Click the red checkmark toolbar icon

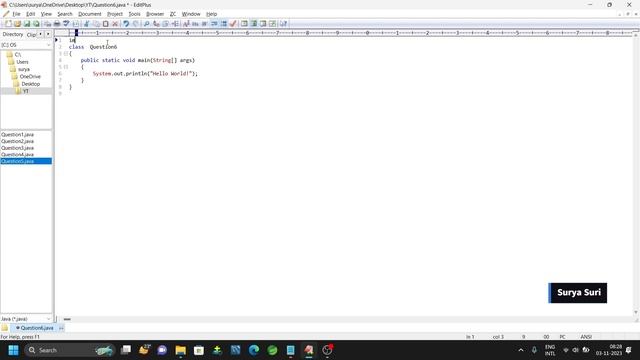[233, 24]
